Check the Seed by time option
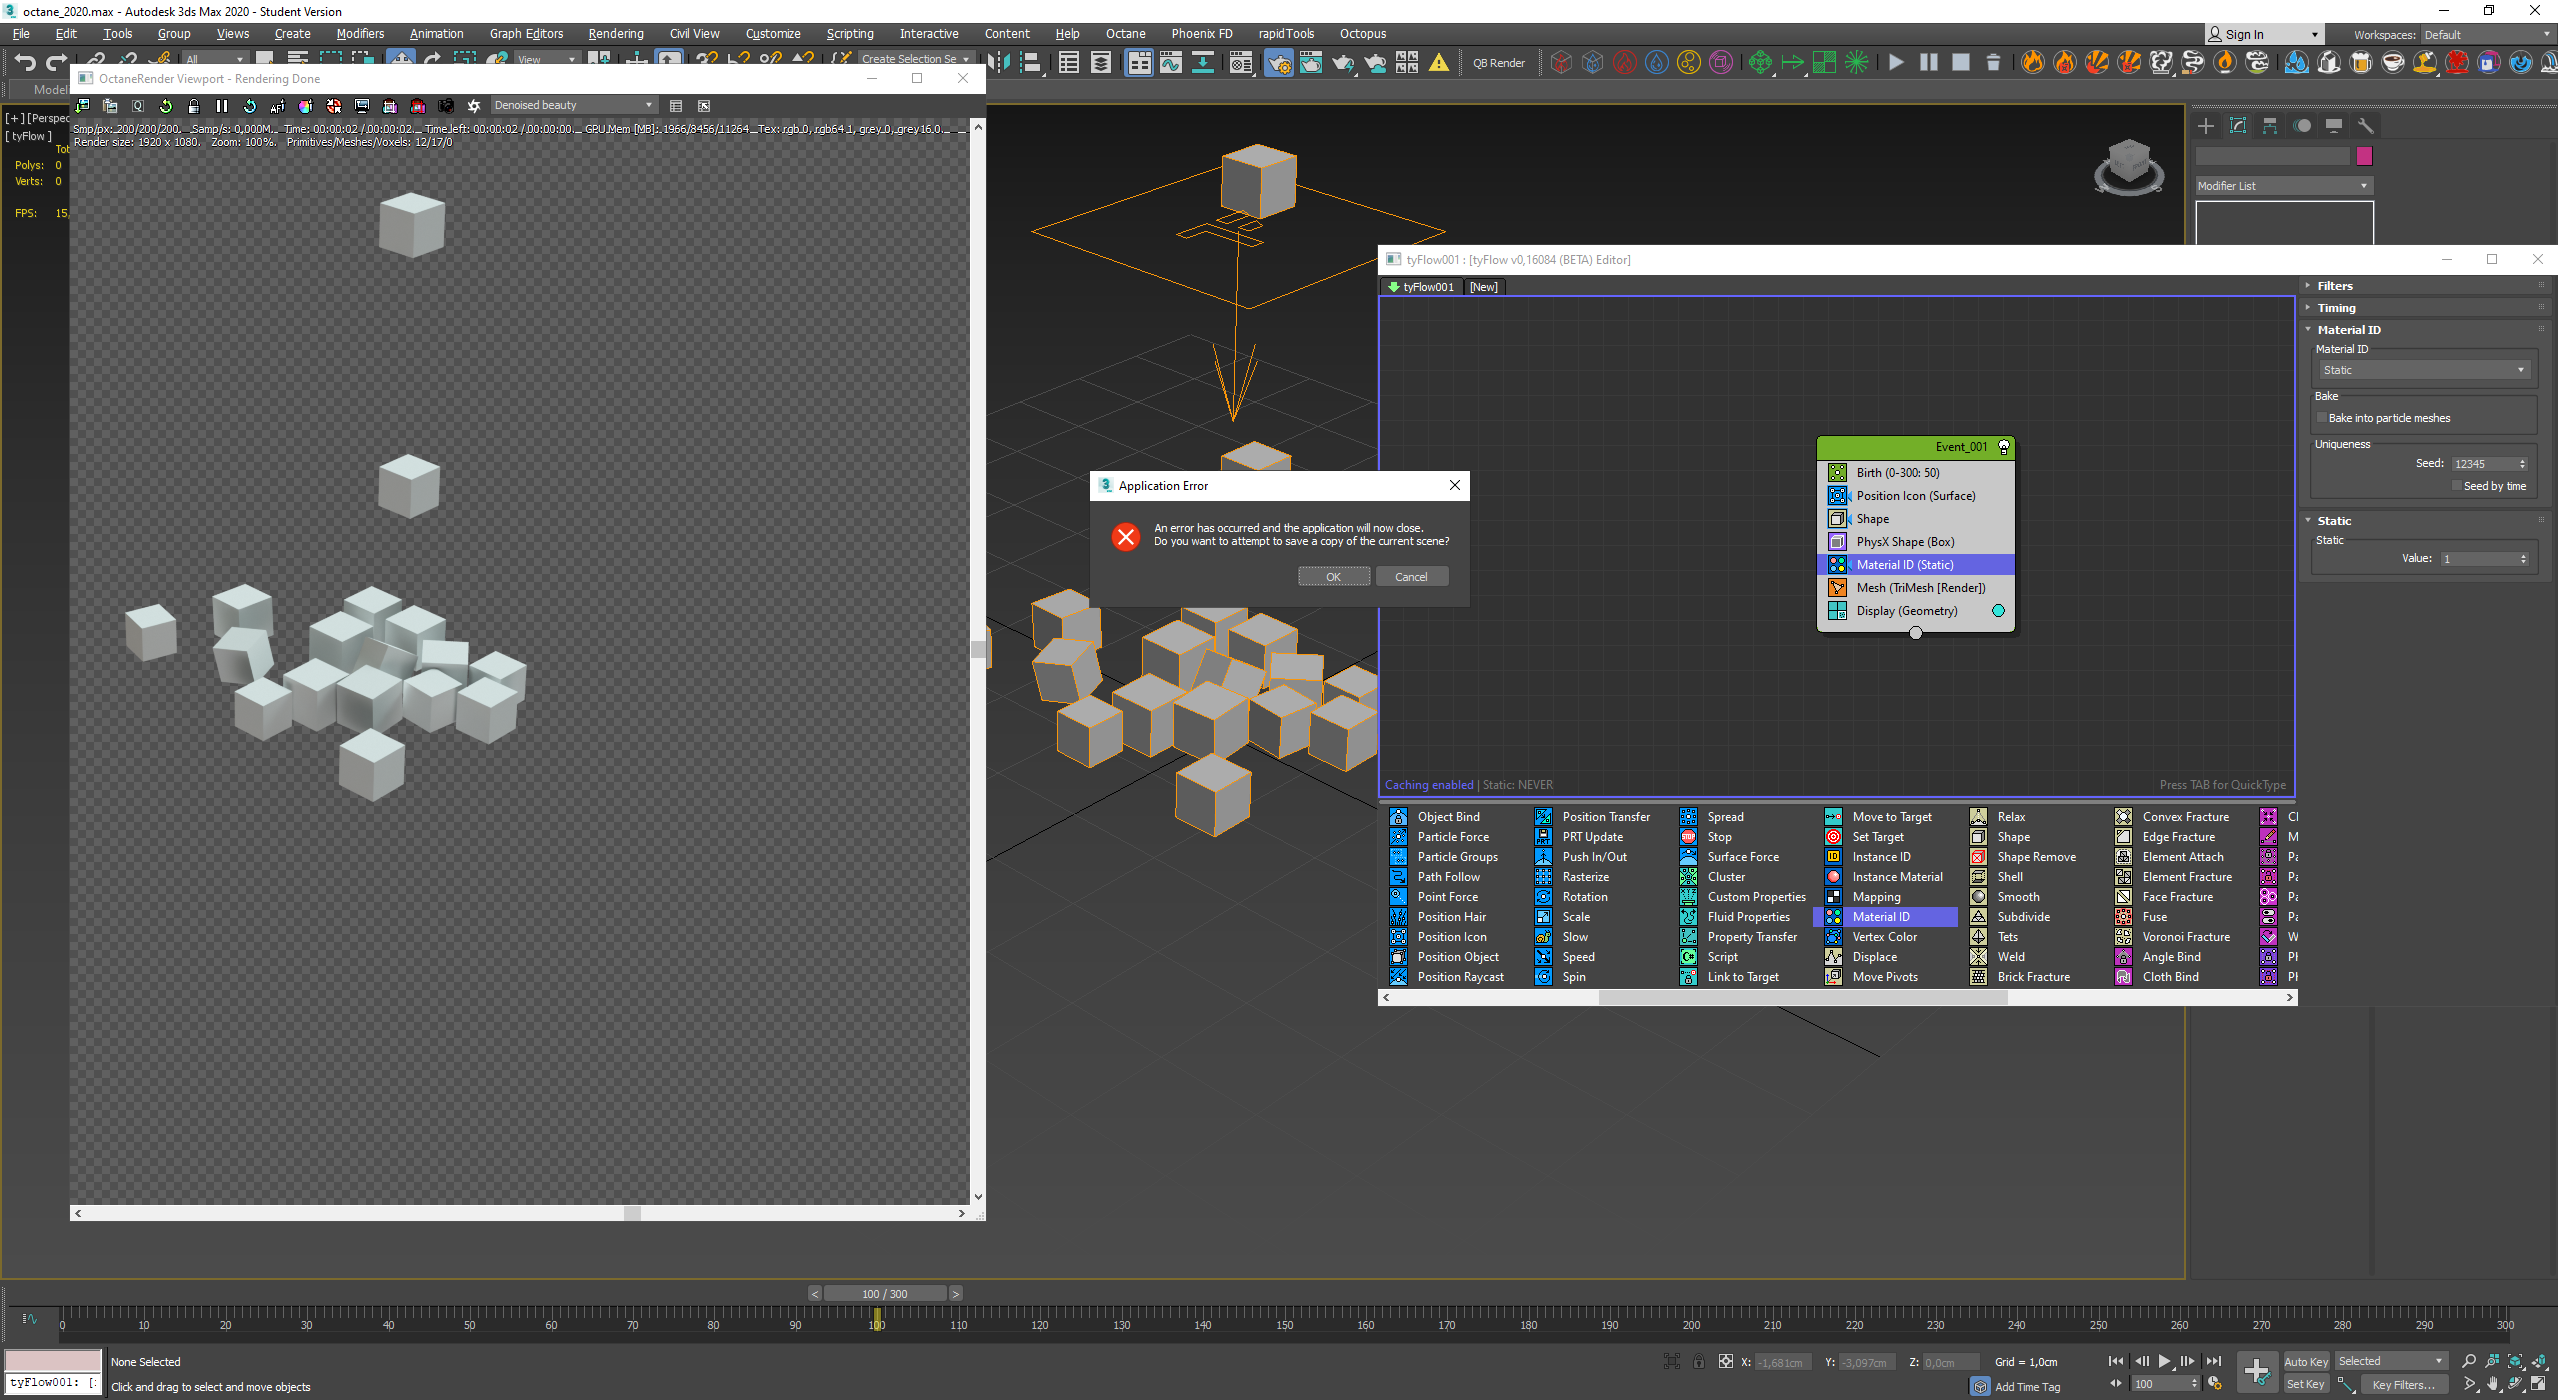The width and height of the screenshot is (2558, 1400). [2456, 486]
